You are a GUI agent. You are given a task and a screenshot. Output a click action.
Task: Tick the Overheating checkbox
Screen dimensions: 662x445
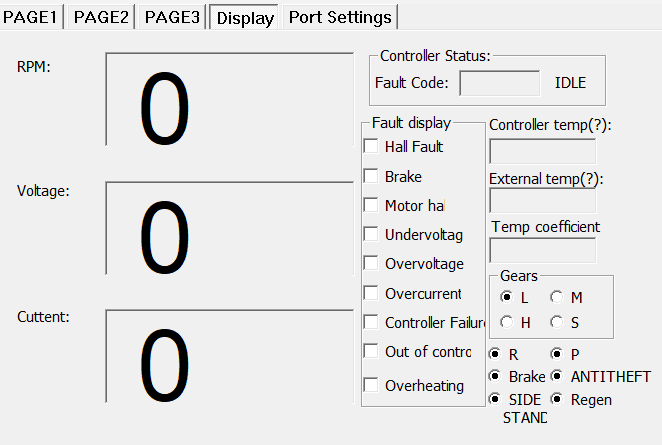click(x=371, y=385)
